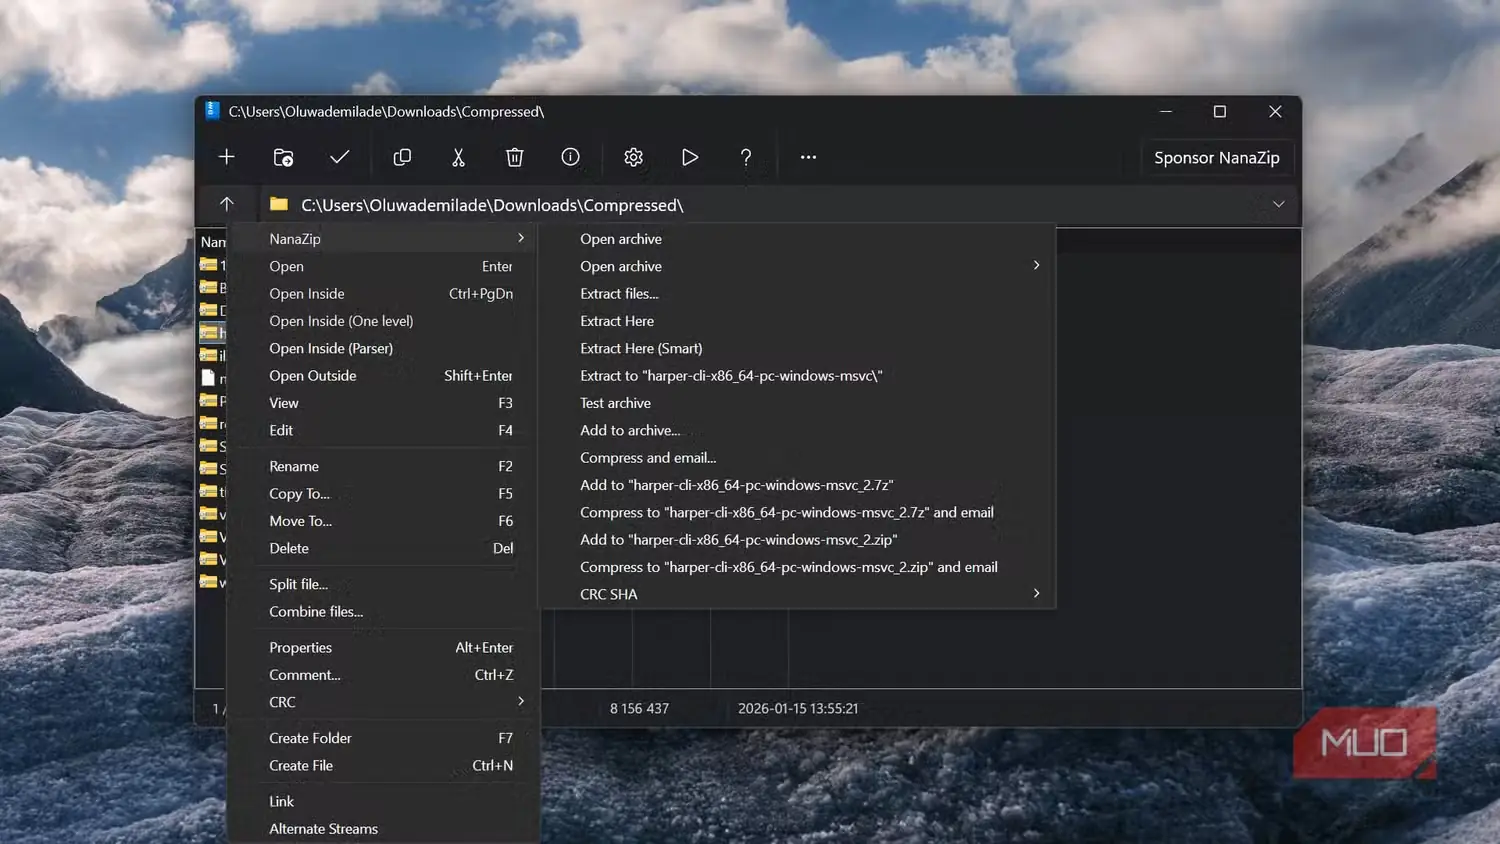Click the 2026-01-15 13:55:21 date in the status bar
The width and height of the screenshot is (1500, 844).
798,708
